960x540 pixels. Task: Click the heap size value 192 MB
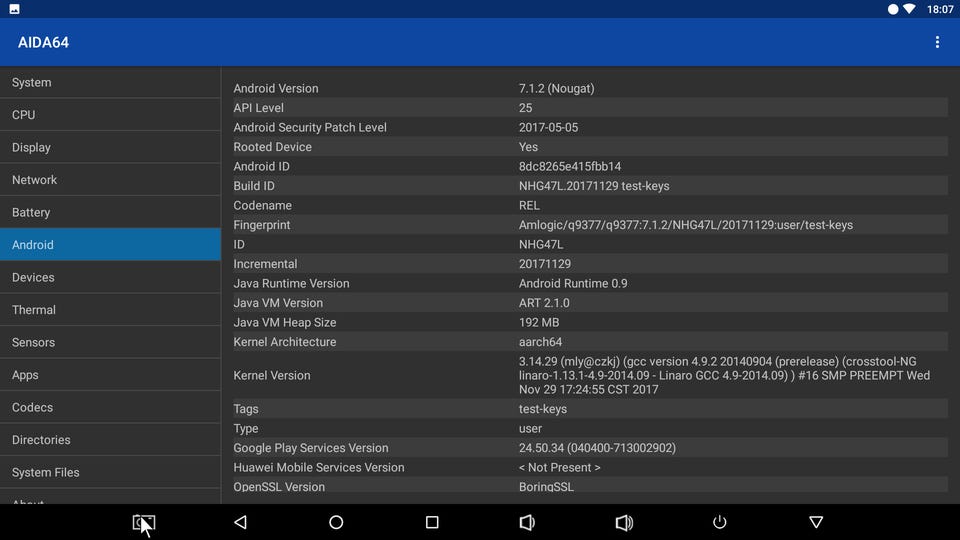click(539, 323)
